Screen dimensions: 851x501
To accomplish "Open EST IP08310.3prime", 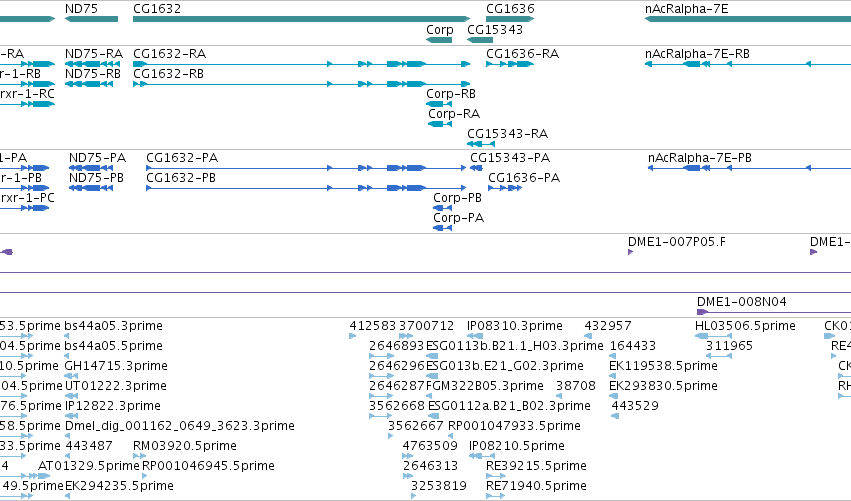I will pyautogui.click(x=515, y=326).
